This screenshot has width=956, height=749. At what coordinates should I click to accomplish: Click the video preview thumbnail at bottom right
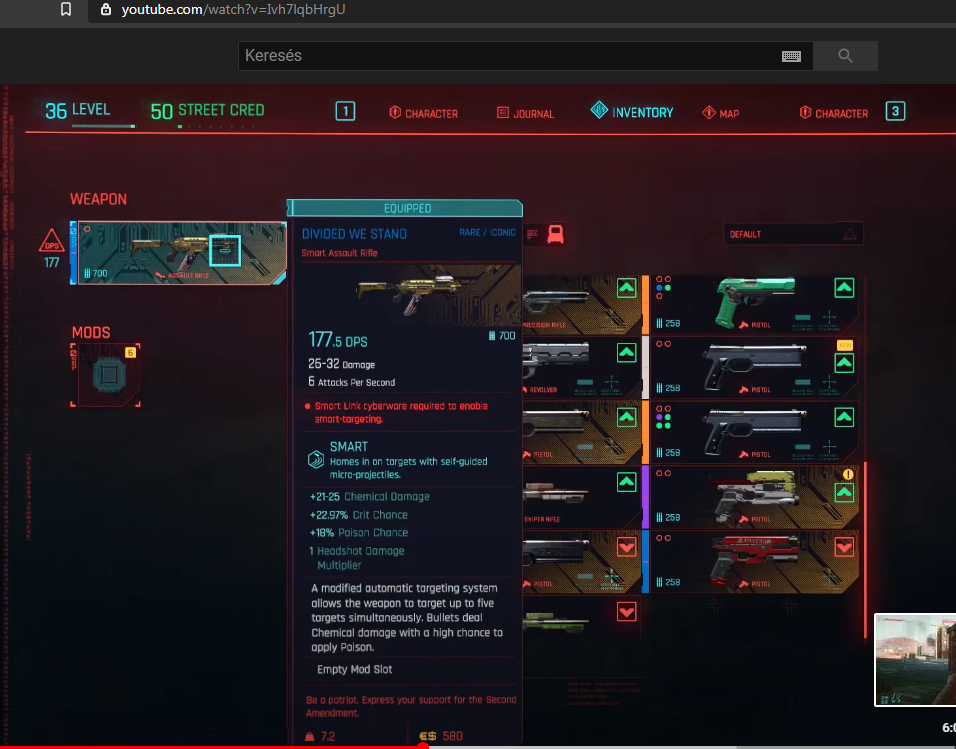915,660
